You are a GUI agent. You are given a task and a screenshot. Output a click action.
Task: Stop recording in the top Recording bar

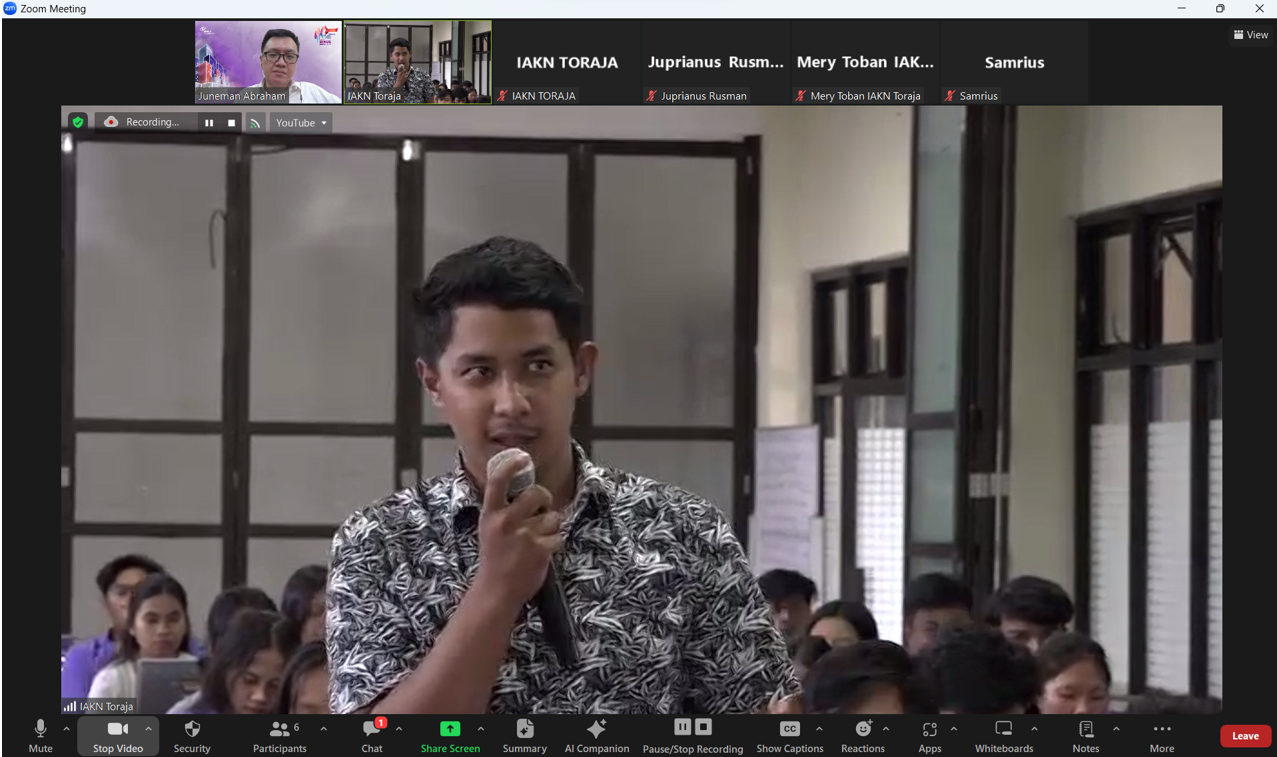coord(231,123)
